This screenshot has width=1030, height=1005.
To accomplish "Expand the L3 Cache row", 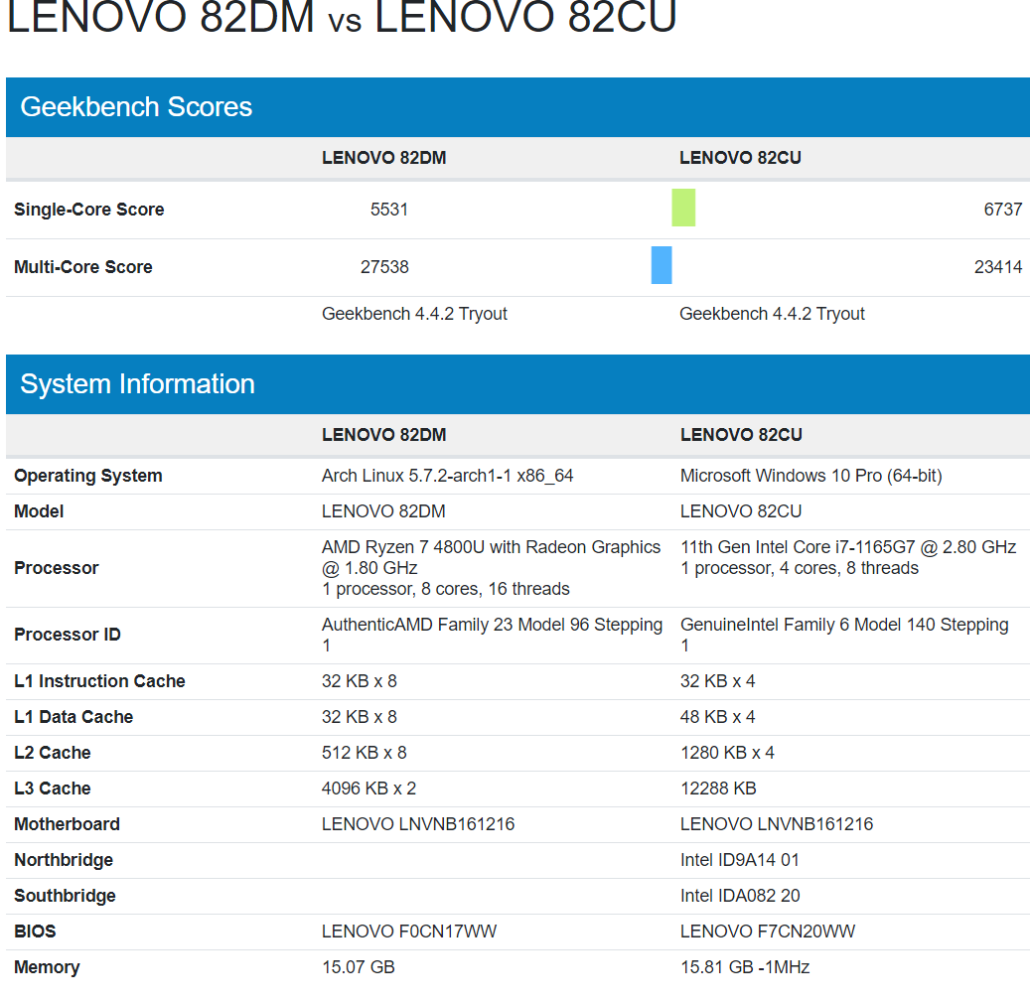I will point(45,788).
